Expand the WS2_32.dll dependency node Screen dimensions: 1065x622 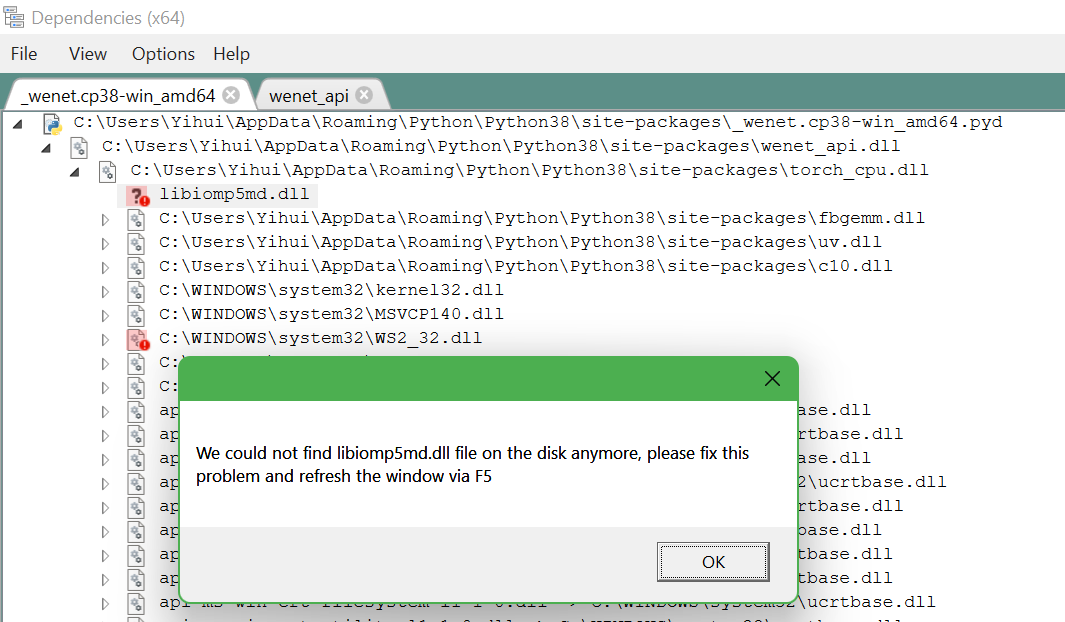[x=106, y=339]
